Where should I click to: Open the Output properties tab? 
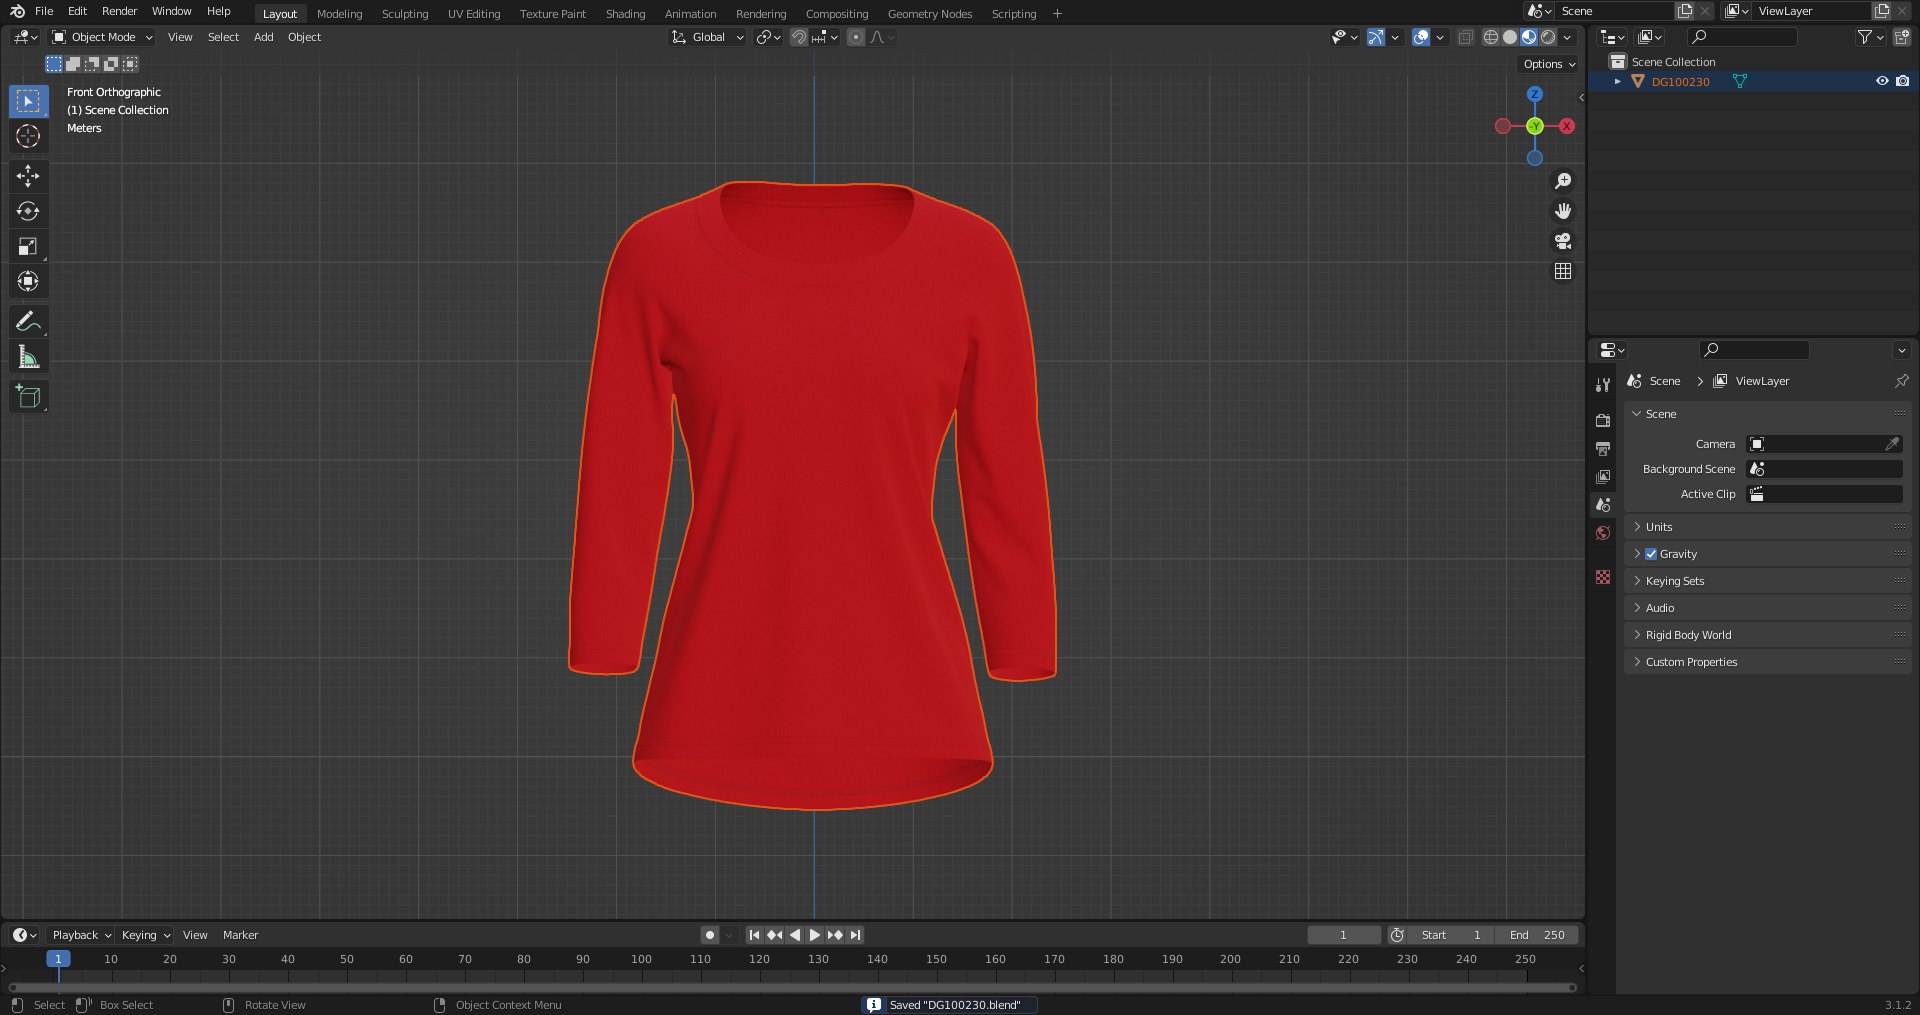click(x=1603, y=448)
